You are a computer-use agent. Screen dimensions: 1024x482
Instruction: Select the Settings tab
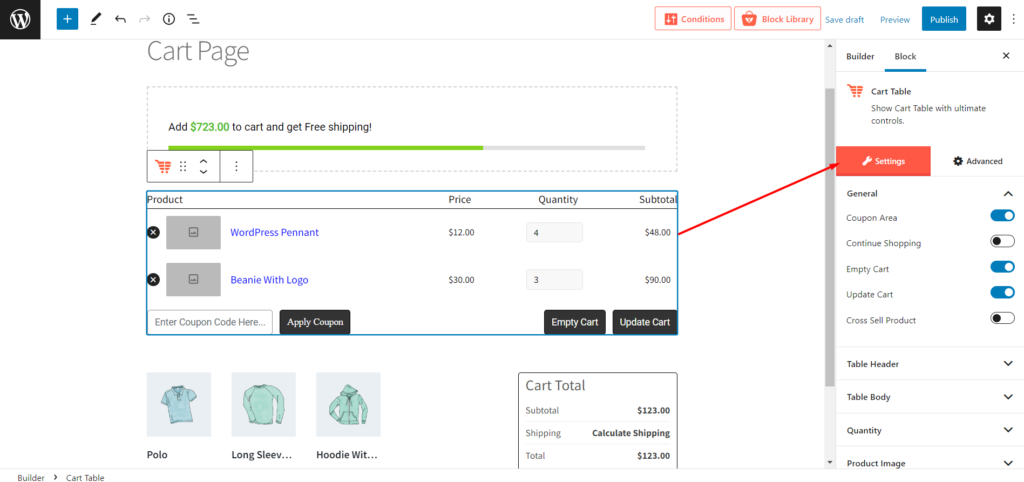point(883,161)
